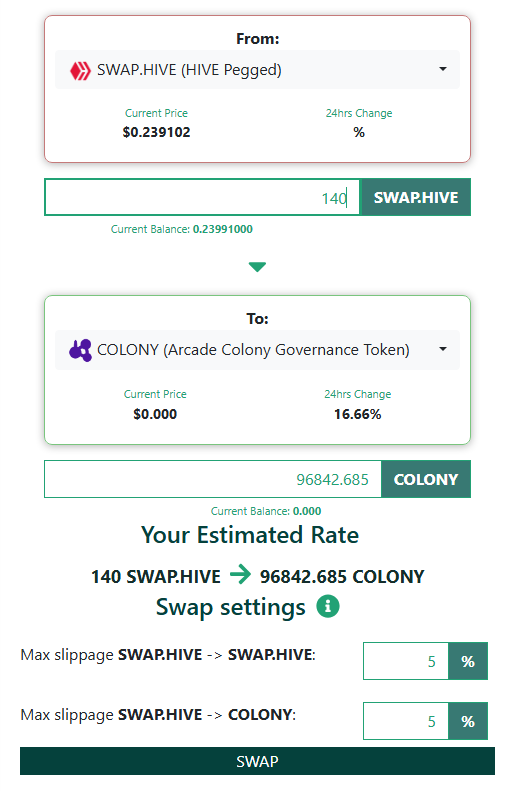Click the COLONY amount output field
The width and height of the screenshot is (513, 791).
[212, 479]
